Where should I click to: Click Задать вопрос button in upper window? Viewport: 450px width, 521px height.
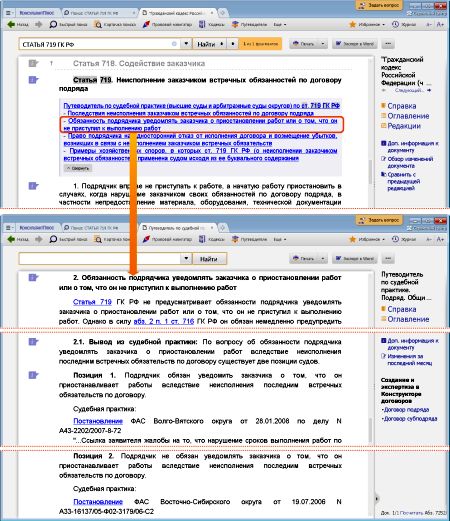pos(379,5)
